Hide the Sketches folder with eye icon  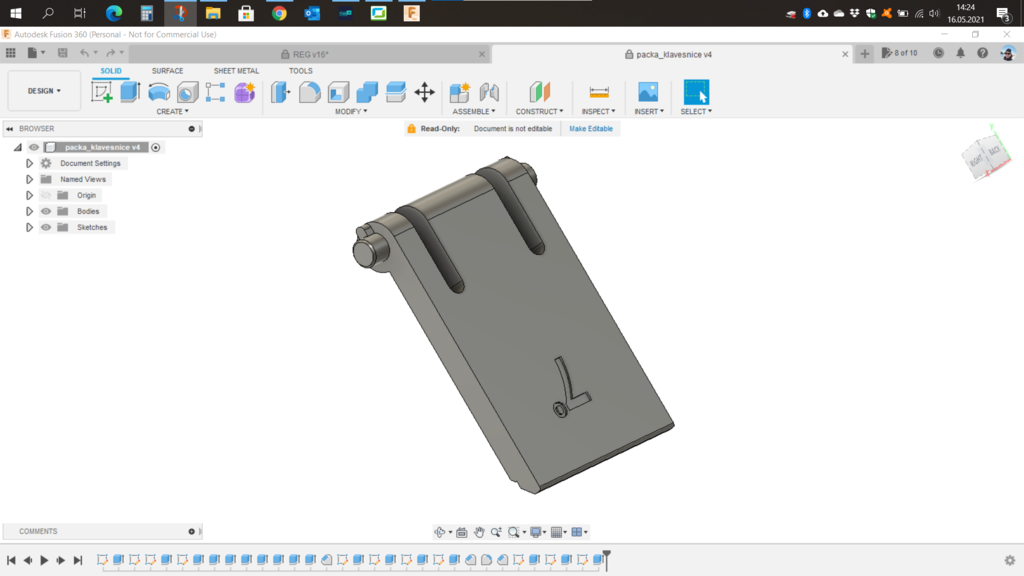pos(46,228)
